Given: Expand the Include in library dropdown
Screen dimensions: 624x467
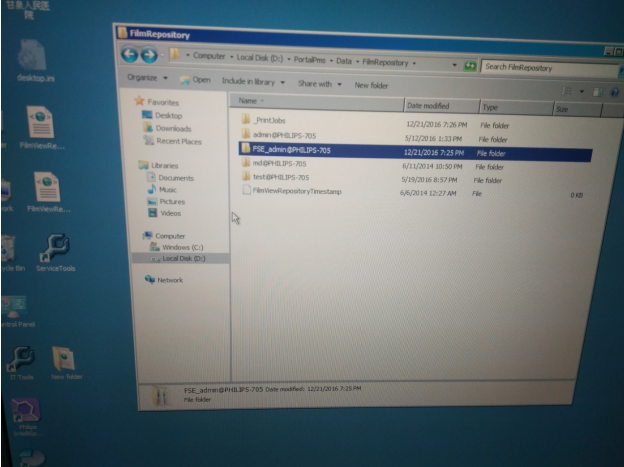Looking at the screenshot, I should tap(253, 81).
